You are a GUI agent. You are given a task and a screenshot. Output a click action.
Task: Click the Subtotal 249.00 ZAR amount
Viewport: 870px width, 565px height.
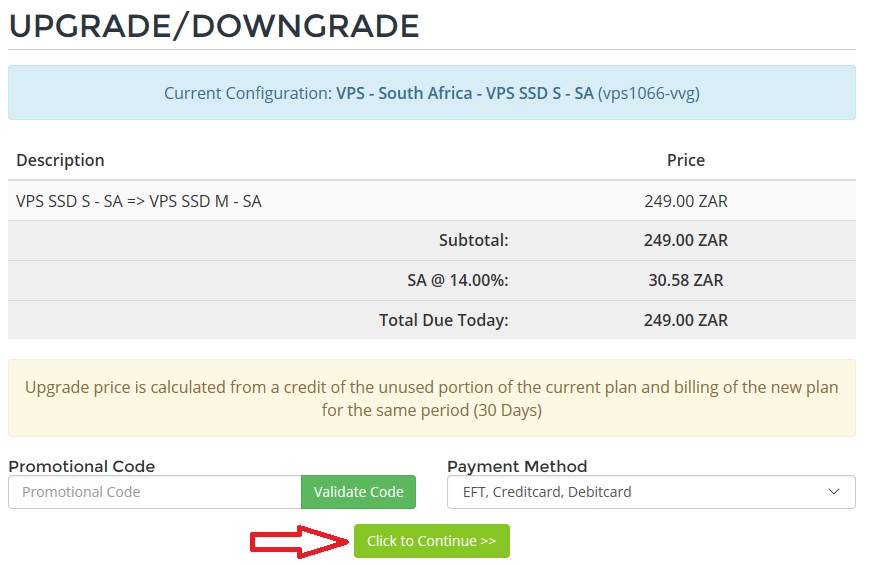point(686,240)
